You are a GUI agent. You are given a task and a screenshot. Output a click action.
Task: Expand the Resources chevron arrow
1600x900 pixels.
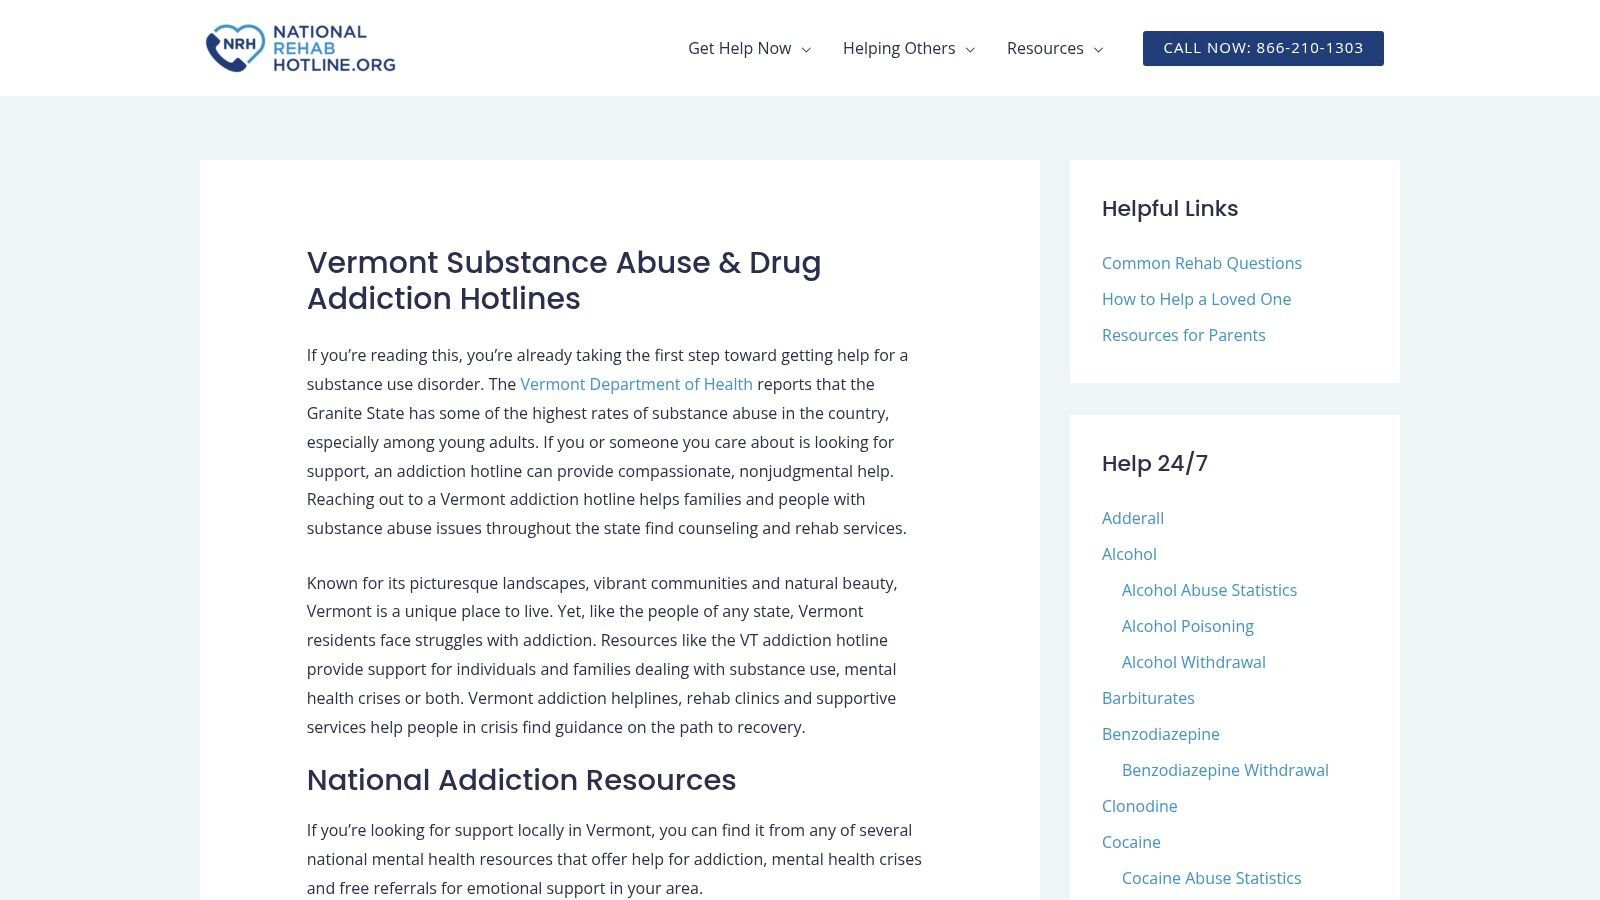(1098, 49)
